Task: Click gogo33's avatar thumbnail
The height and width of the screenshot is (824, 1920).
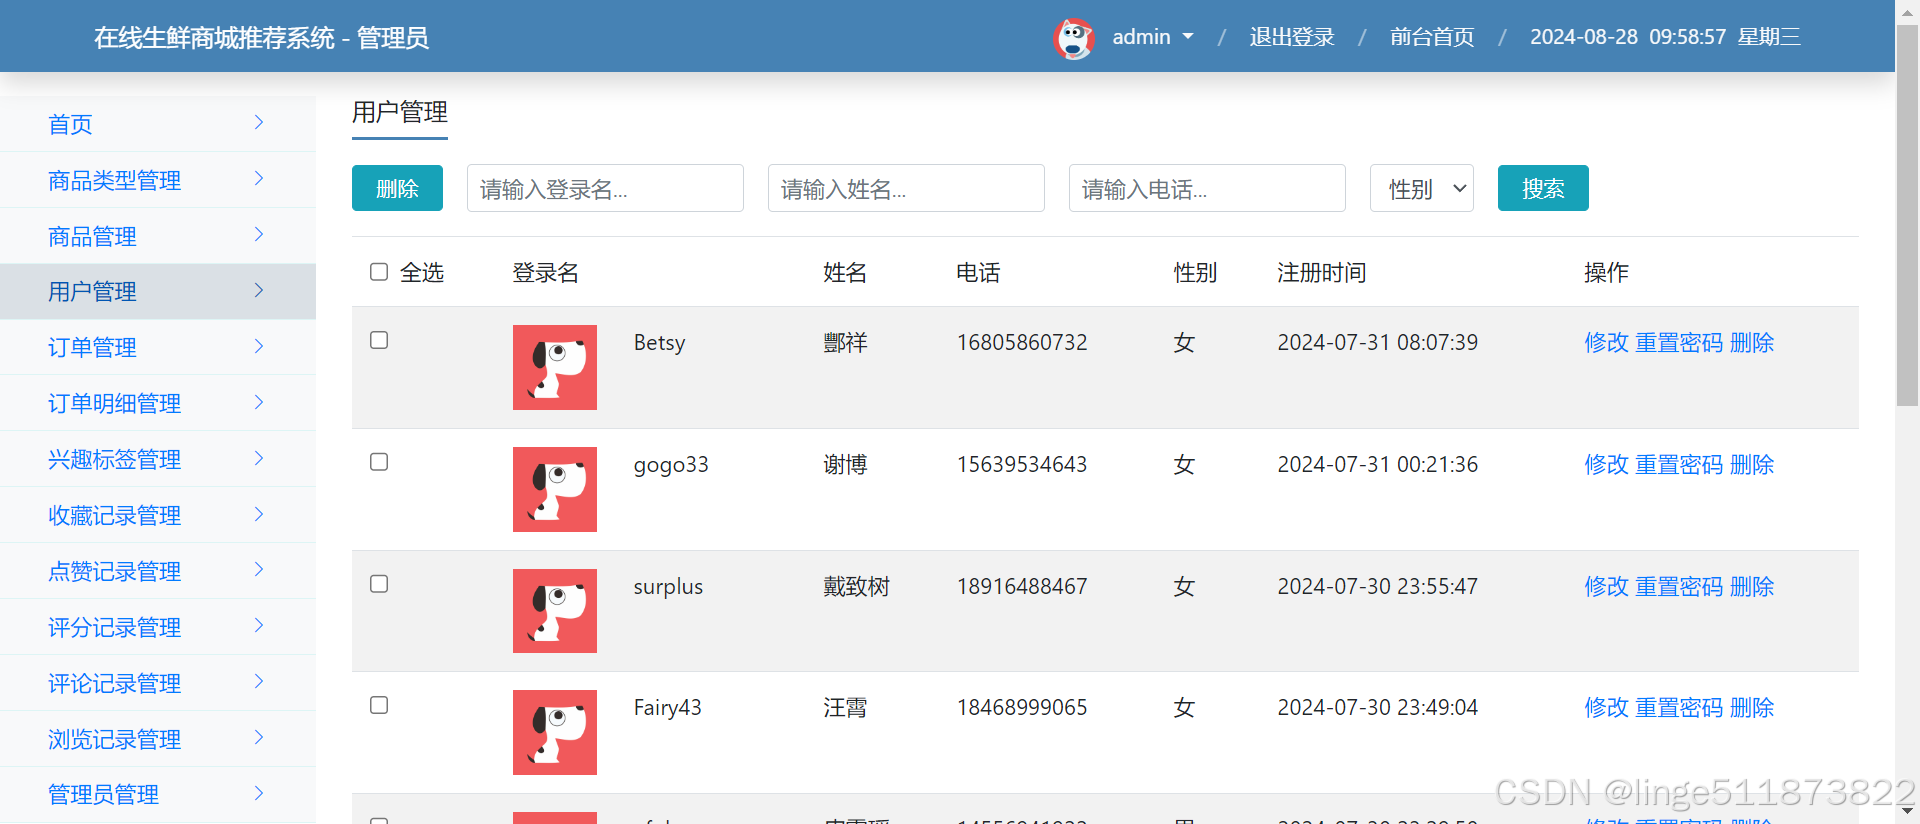Action: coord(555,489)
